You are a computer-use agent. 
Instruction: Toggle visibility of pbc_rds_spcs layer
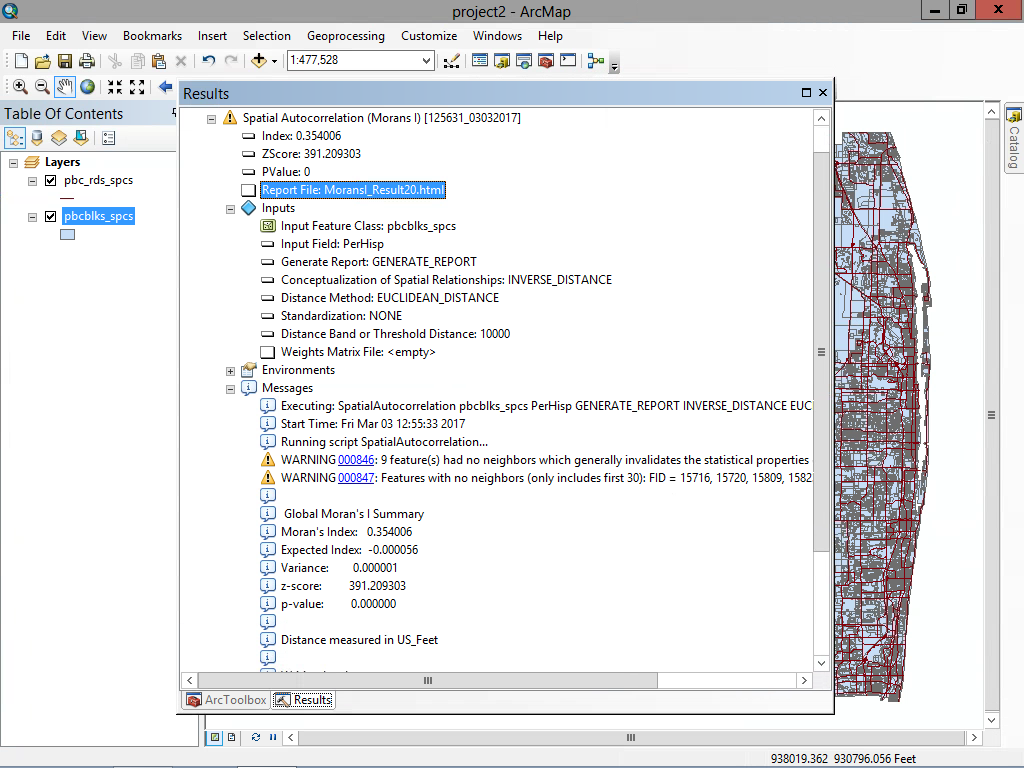(x=50, y=181)
